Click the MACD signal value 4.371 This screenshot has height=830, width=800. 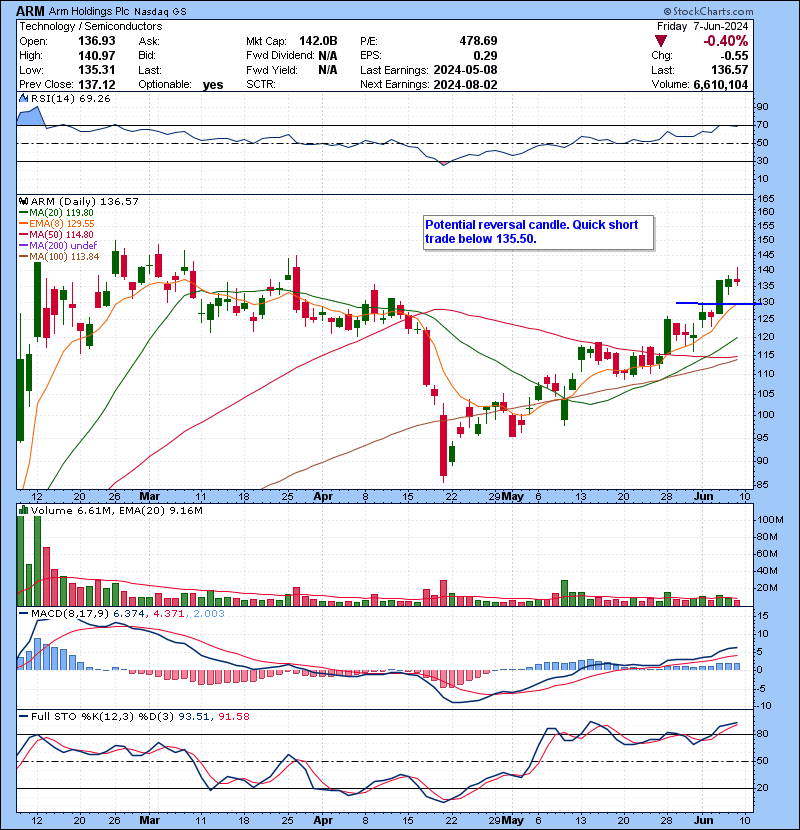pyautogui.click(x=169, y=614)
